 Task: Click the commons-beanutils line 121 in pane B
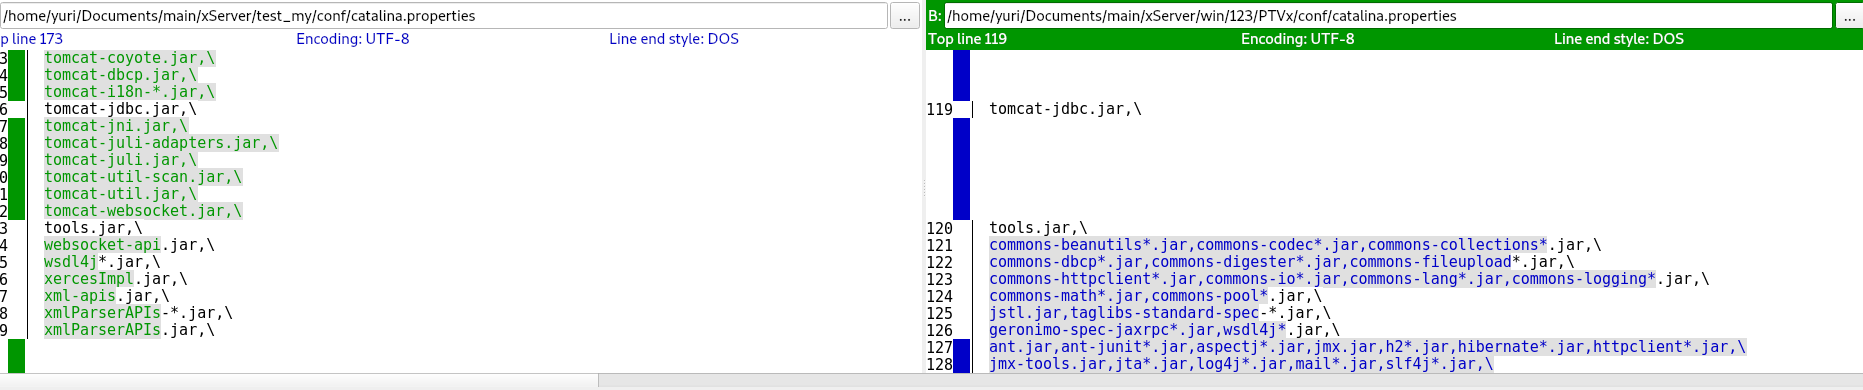[x=1295, y=245]
